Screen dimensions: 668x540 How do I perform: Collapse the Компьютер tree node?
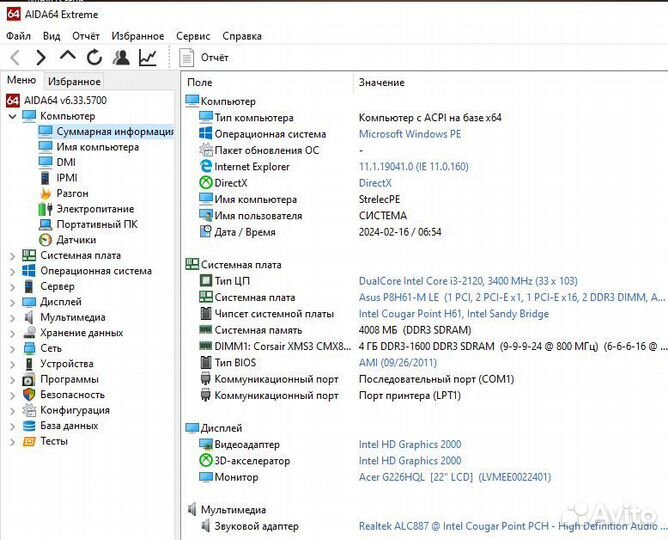coord(12,116)
